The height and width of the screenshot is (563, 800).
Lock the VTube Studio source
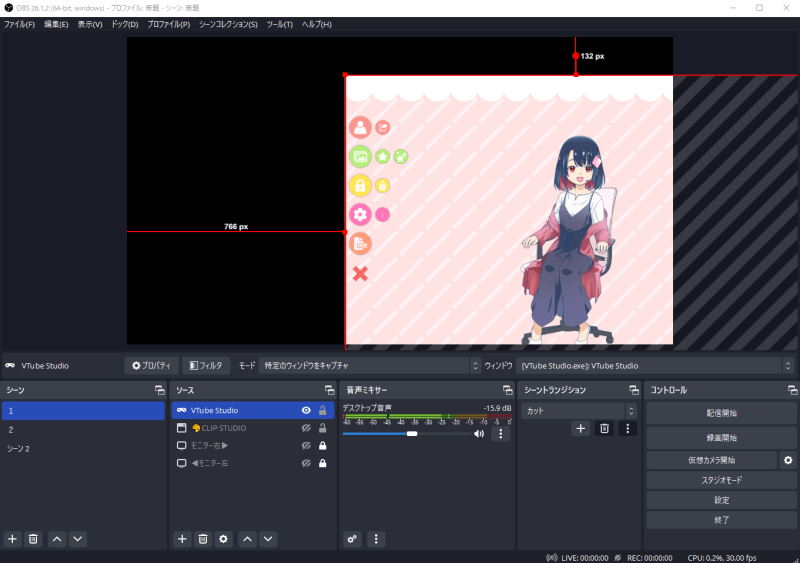pyautogui.click(x=322, y=410)
